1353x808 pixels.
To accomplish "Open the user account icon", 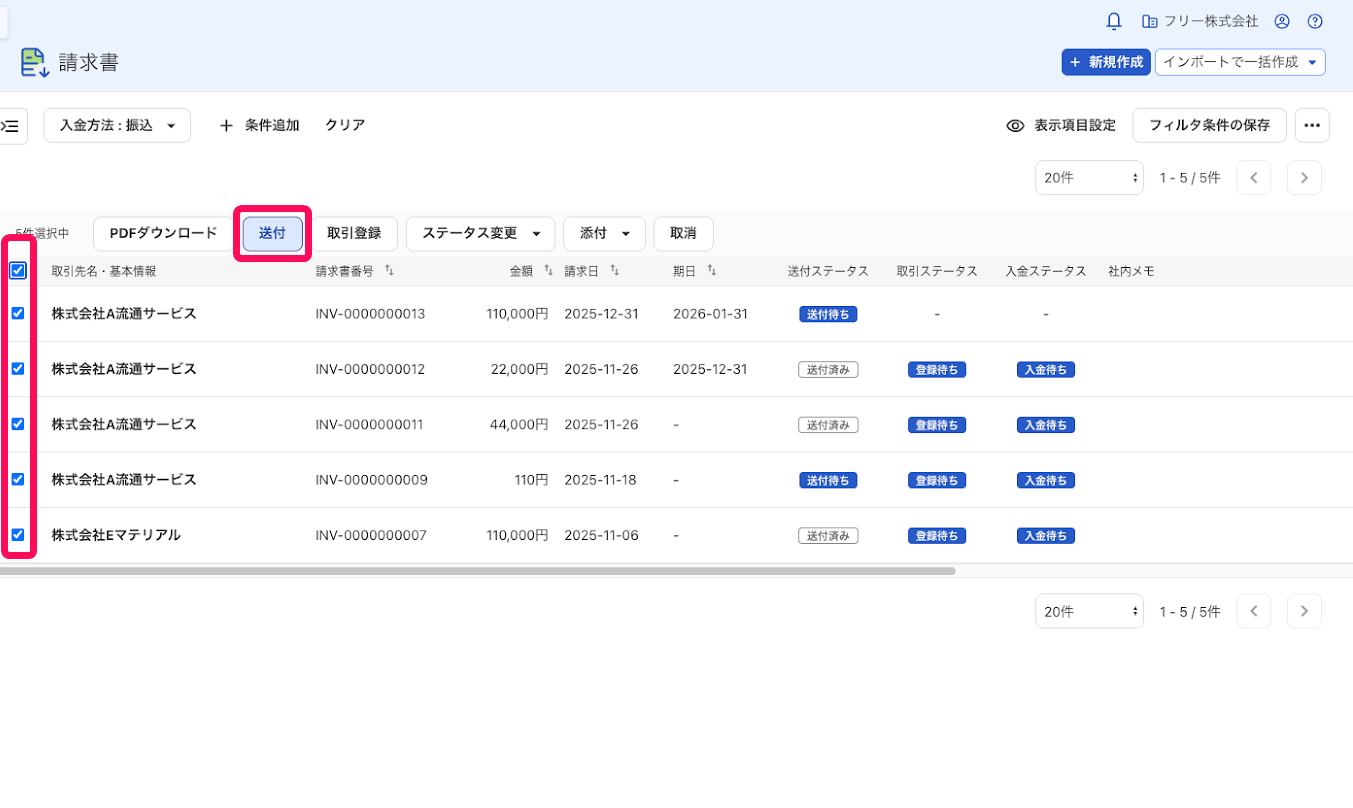I will 1282,21.
